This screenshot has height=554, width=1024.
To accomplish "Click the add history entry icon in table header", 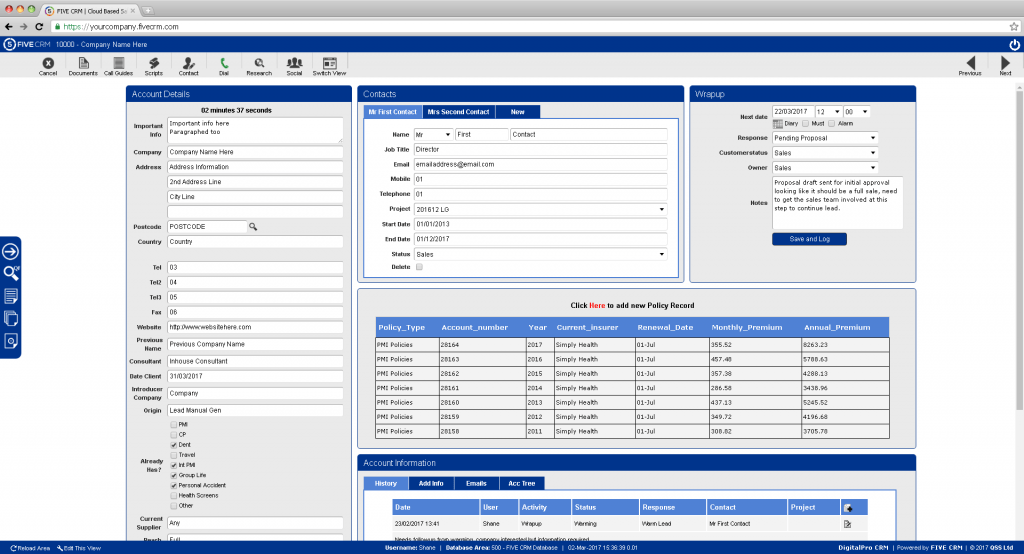I will [x=848, y=508].
